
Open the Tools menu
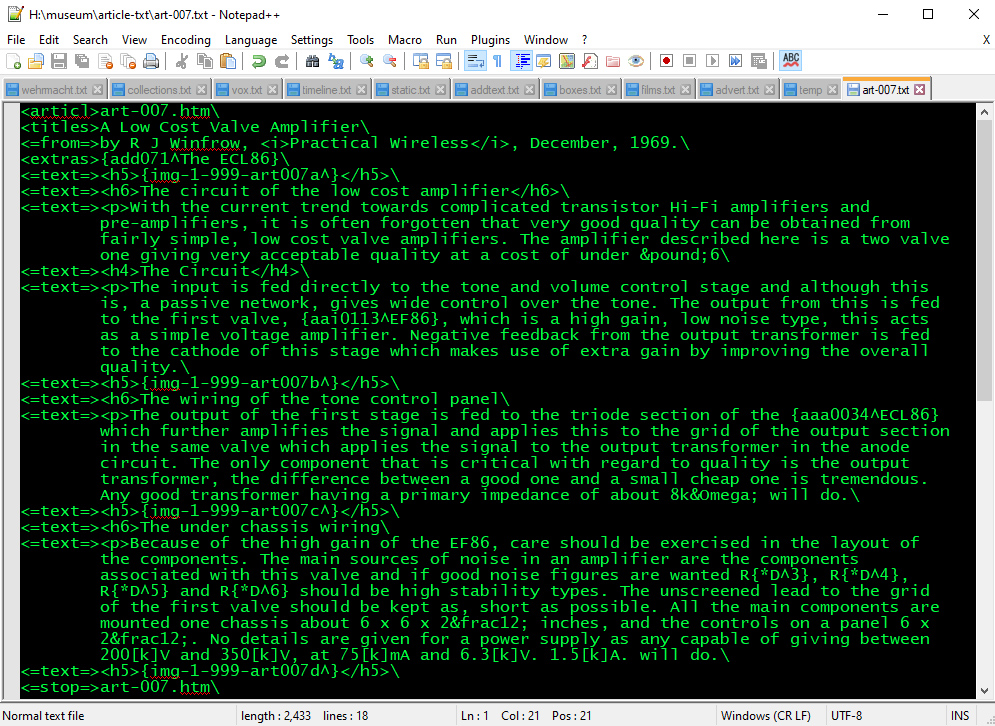point(360,40)
